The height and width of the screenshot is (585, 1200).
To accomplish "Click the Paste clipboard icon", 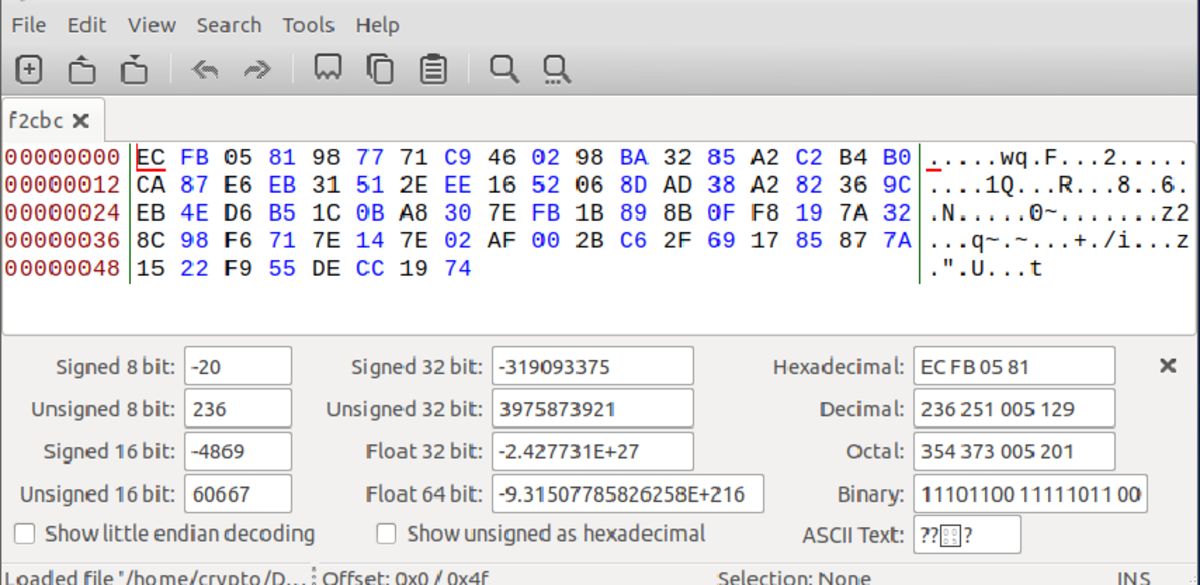I will (433, 69).
